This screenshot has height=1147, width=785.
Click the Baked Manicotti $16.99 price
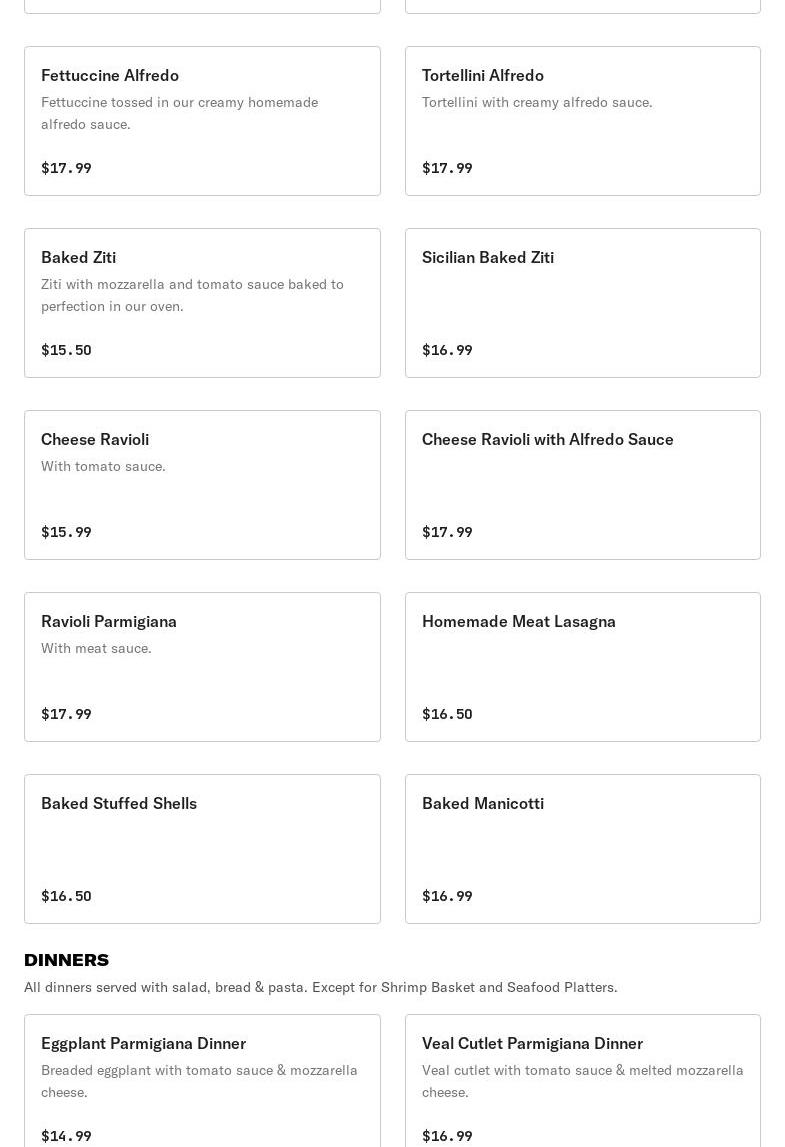point(447,896)
